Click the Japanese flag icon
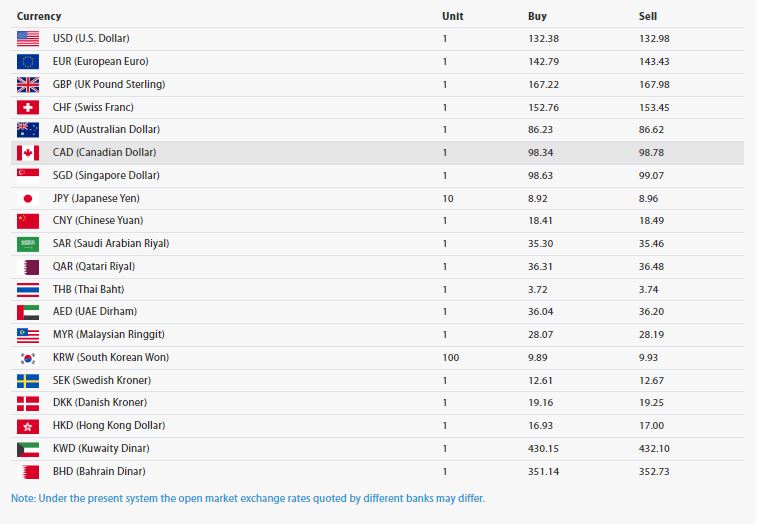The height and width of the screenshot is (524, 758). pos(28,198)
